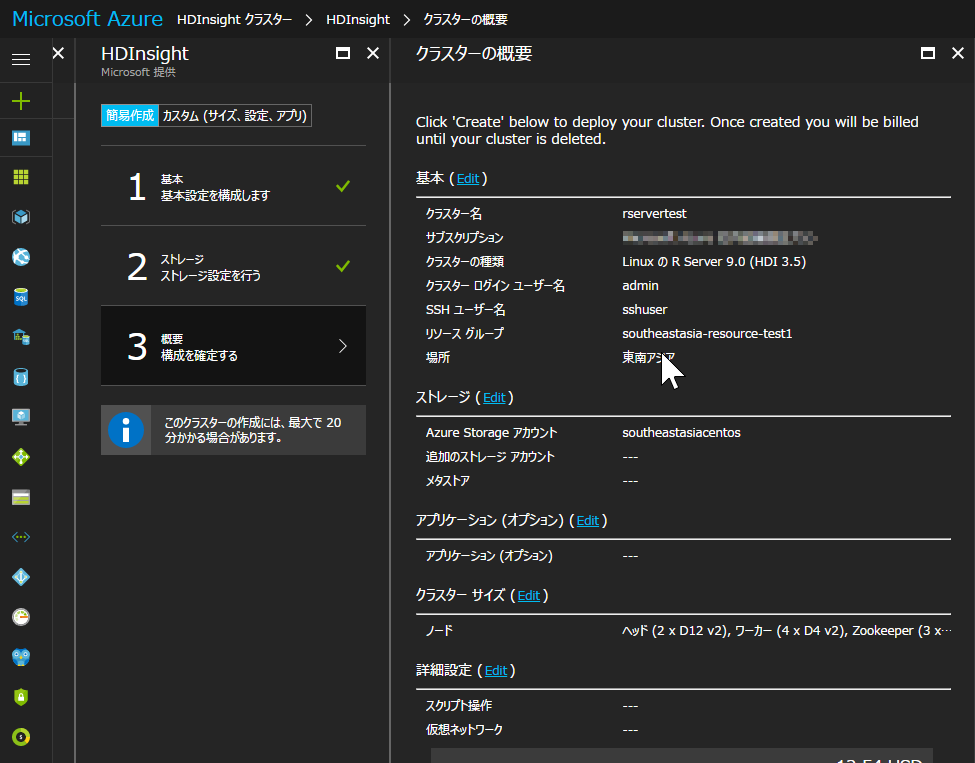Click the 20 minute creation notice
975x763 pixels.
233,430
